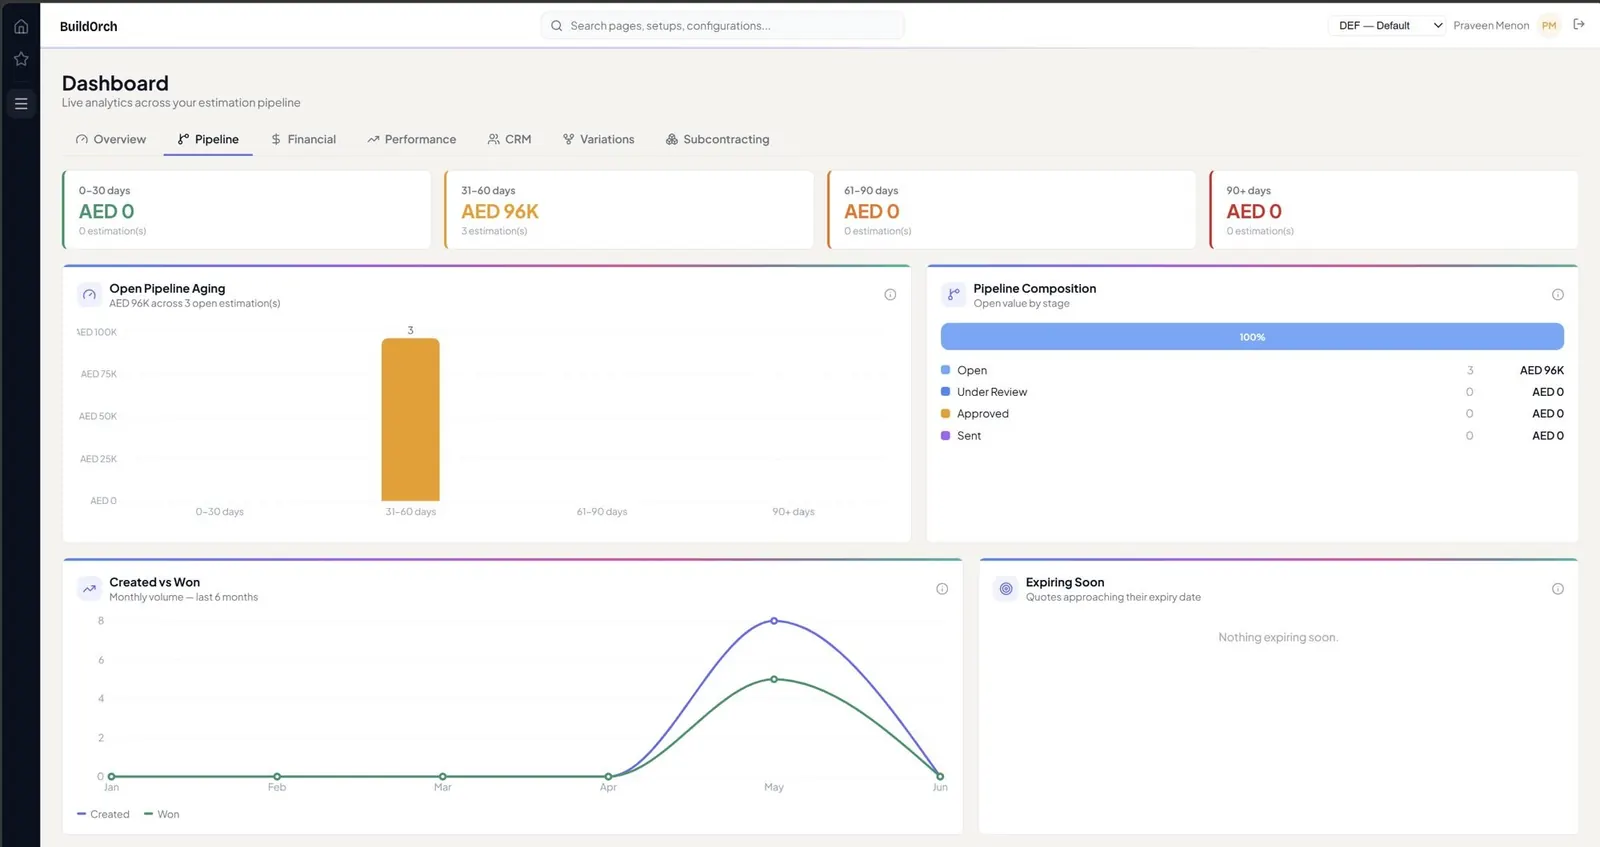Click the branch icon beside Pipeline Composition

pyautogui.click(x=953, y=295)
